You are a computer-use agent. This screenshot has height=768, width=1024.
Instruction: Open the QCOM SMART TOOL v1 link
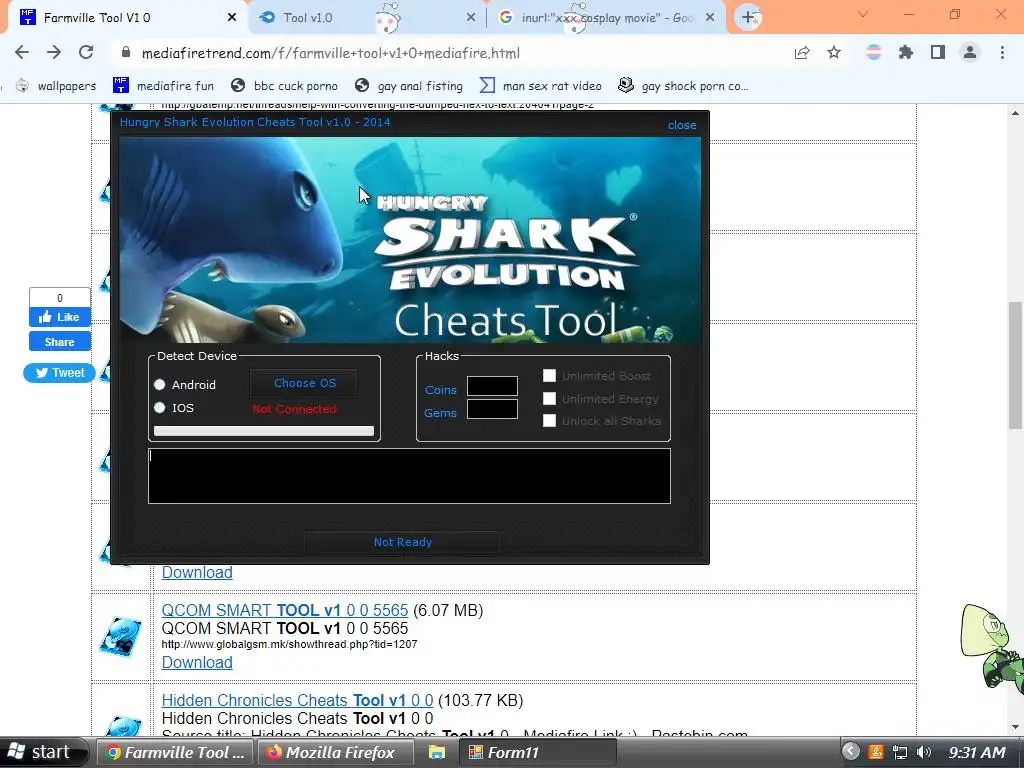pos(285,610)
